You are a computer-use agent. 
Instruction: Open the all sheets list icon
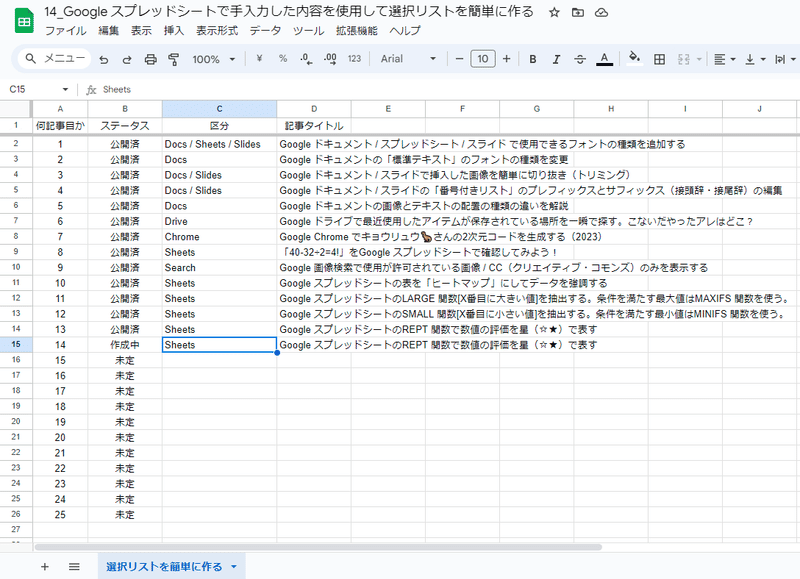point(74,566)
